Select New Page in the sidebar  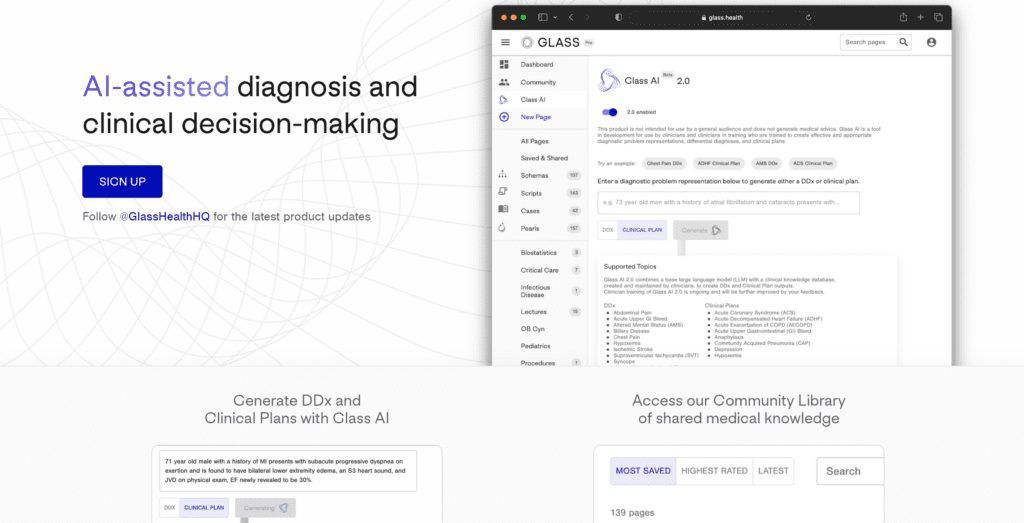pyautogui.click(x=536, y=117)
